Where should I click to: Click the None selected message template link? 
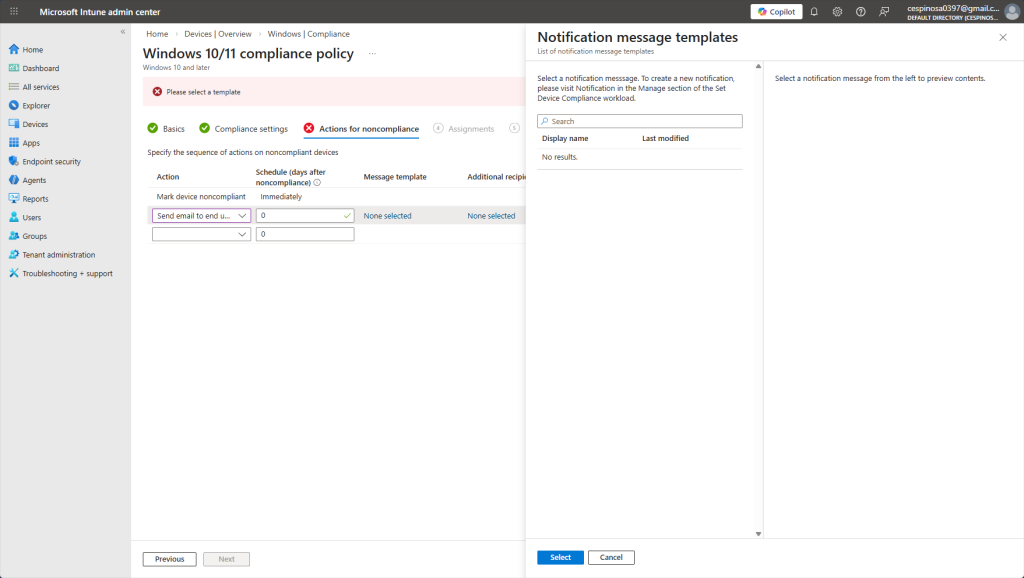pyautogui.click(x=387, y=216)
